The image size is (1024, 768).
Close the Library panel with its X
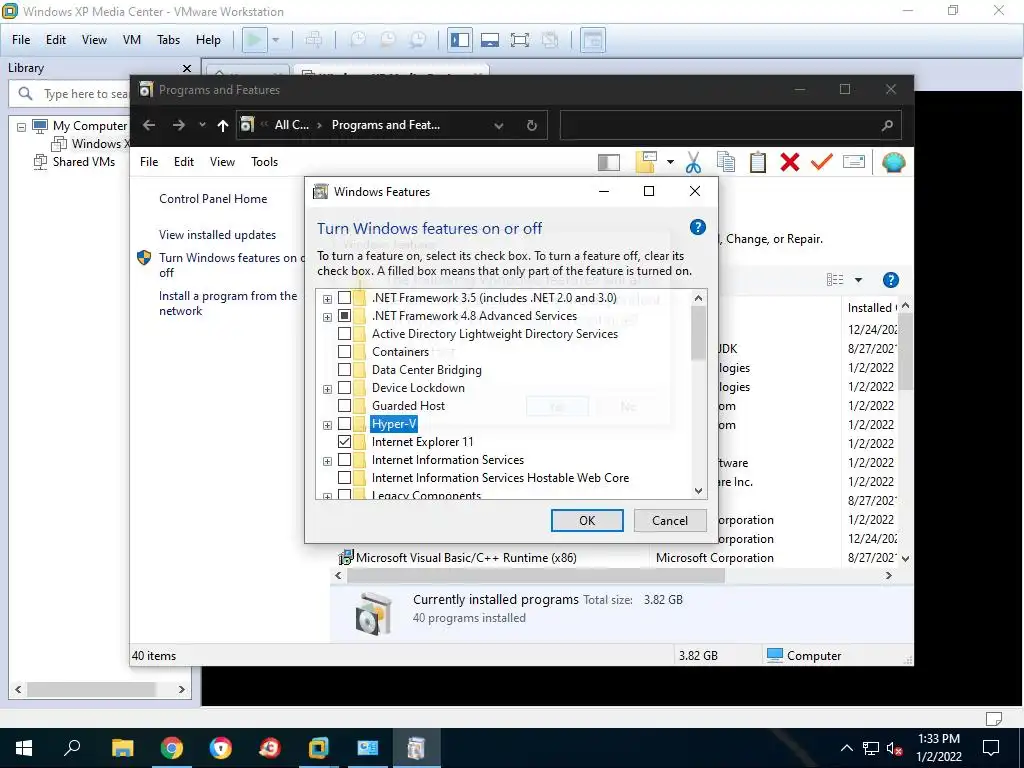coord(187,68)
